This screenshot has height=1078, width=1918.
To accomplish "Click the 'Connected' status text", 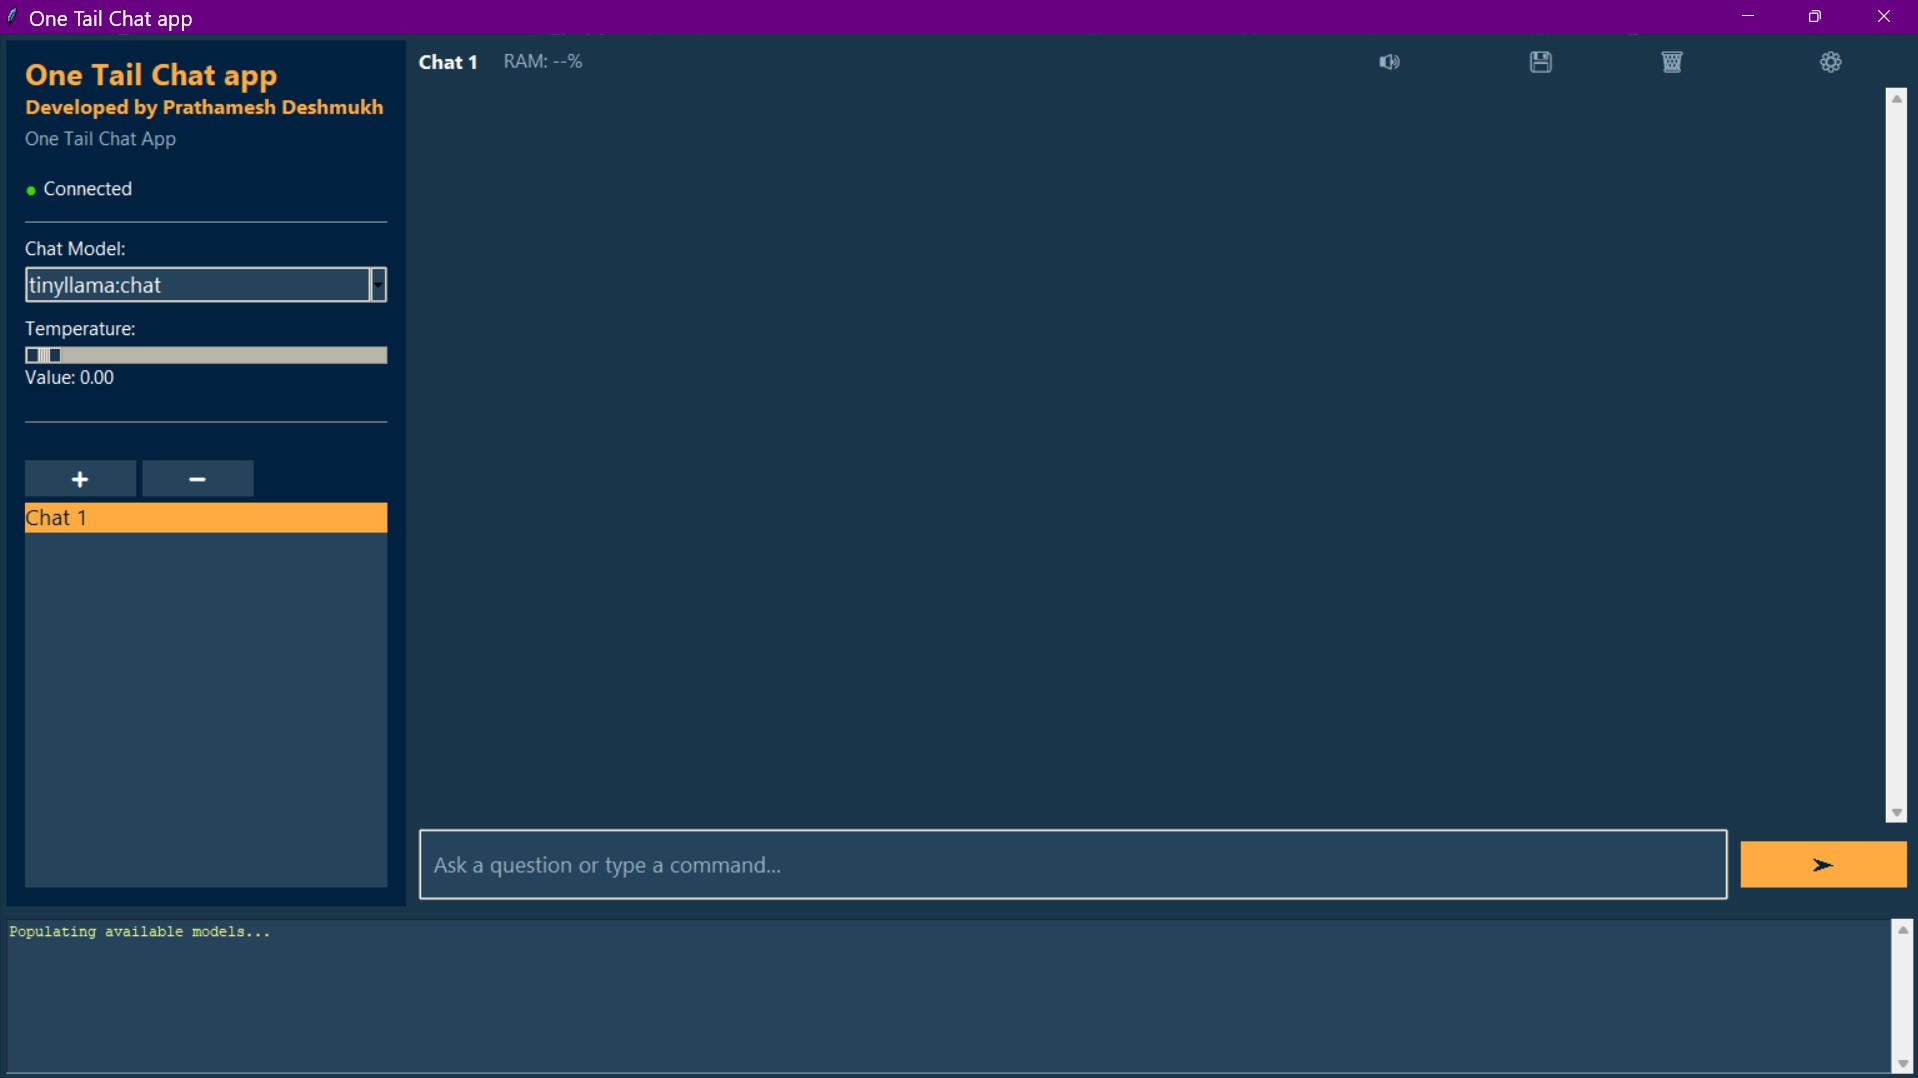I will coord(88,189).
